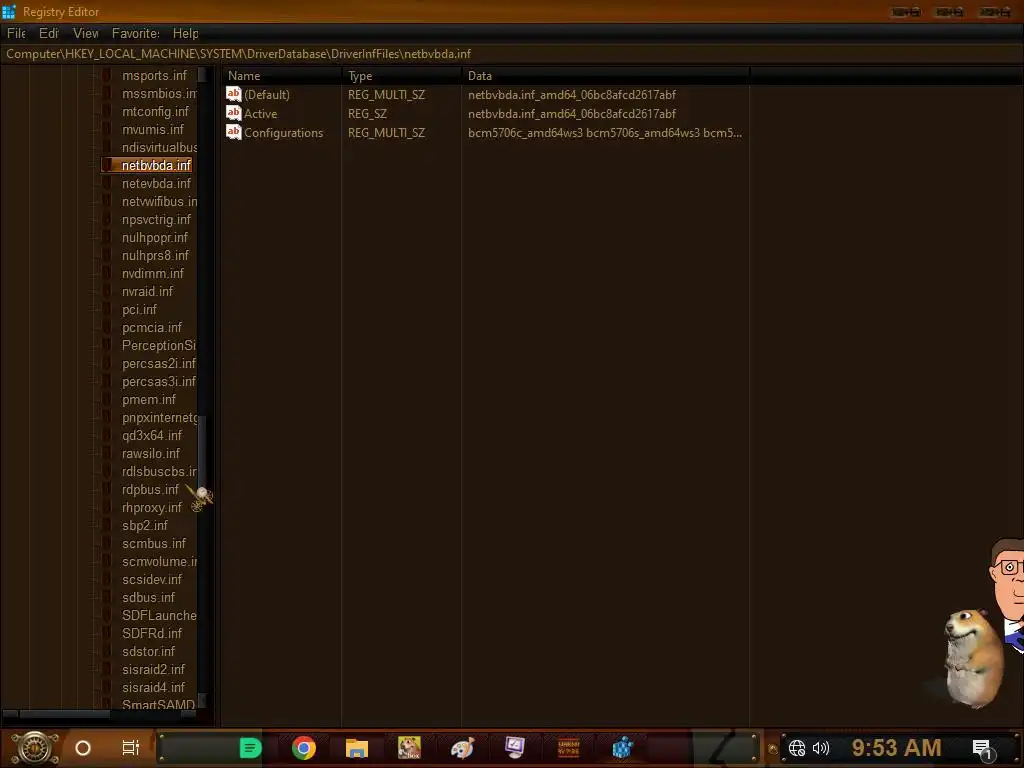Open the steampunk Start button
The image size is (1024, 768).
[x=35, y=748]
